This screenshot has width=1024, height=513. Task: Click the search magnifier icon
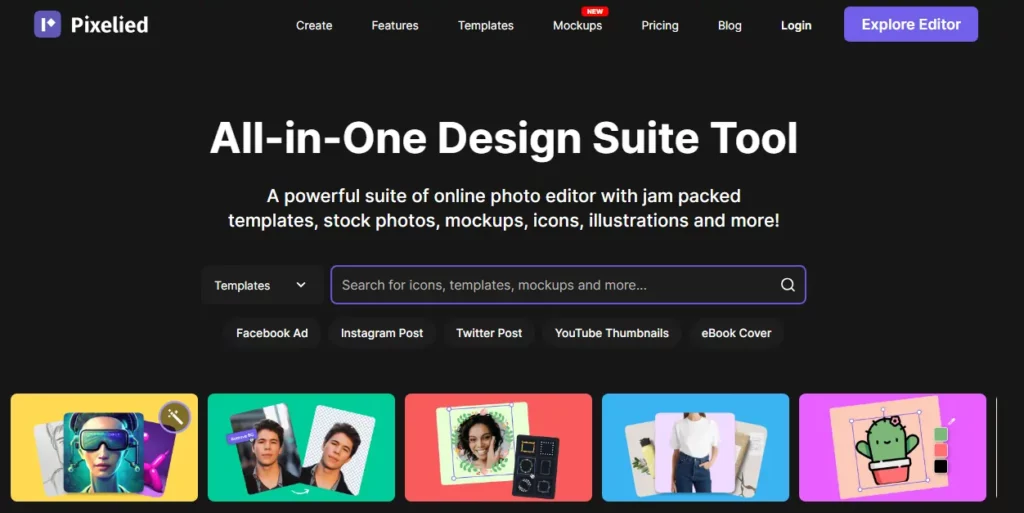(788, 285)
